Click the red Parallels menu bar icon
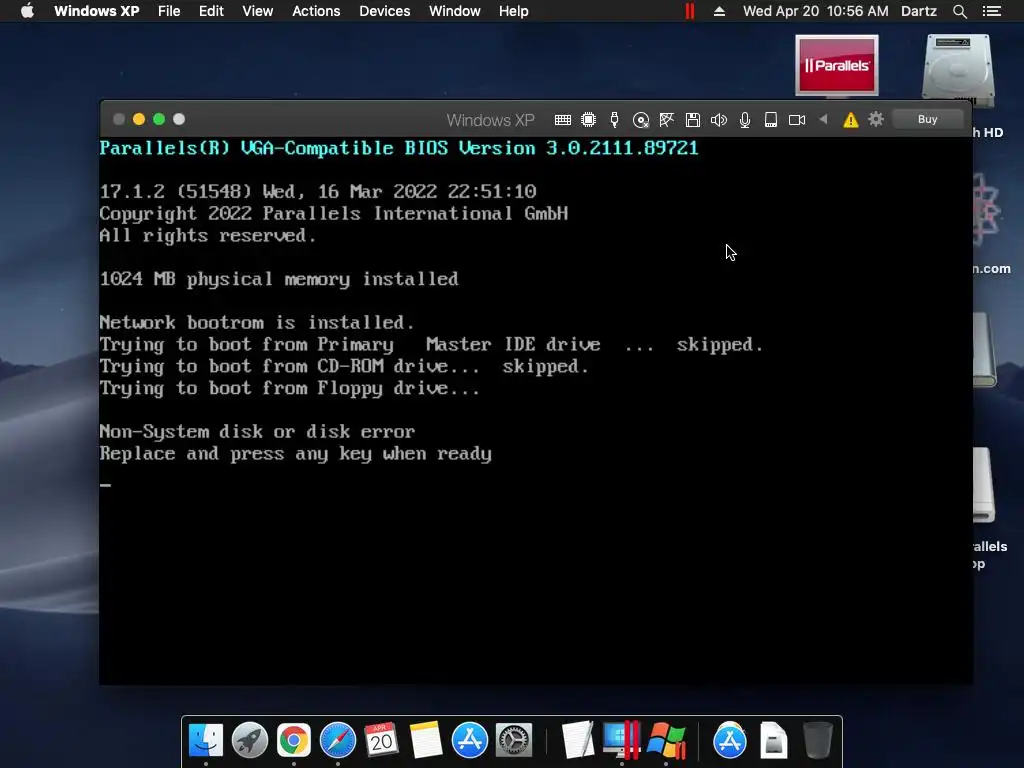The height and width of the screenshot is (768, 1024). 690,11
